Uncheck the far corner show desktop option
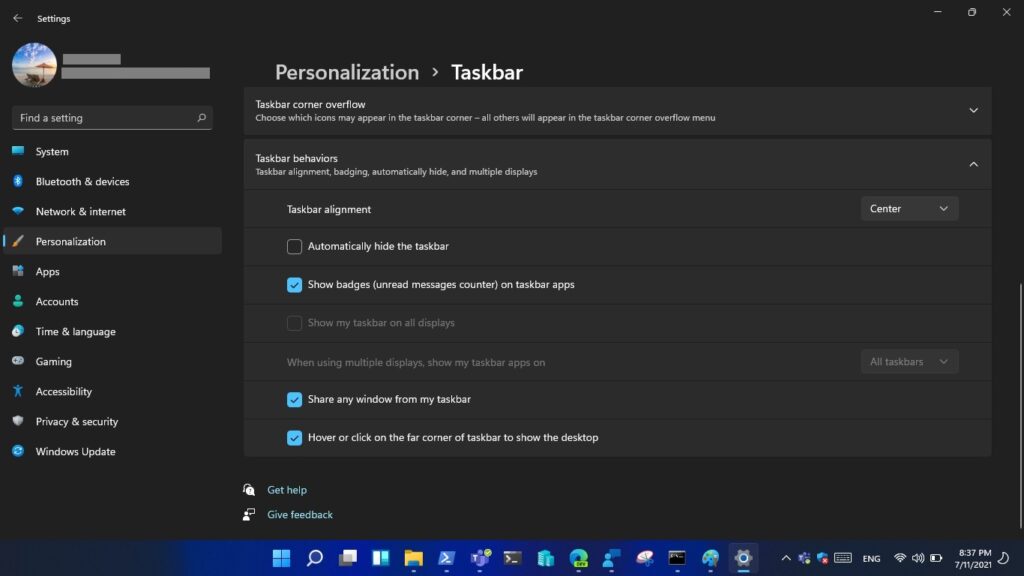 pyautogui.click(x=294, y=438)
